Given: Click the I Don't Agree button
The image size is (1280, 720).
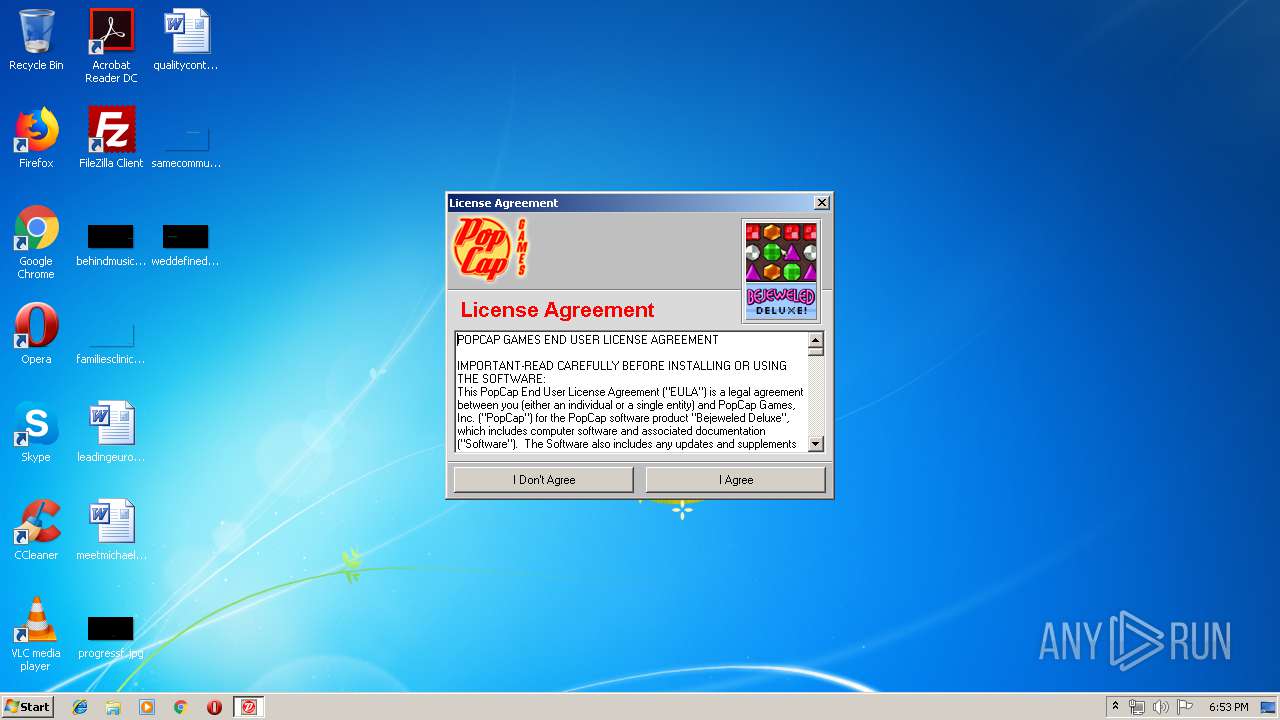Looking at the screenshot, I should (544, 480).
